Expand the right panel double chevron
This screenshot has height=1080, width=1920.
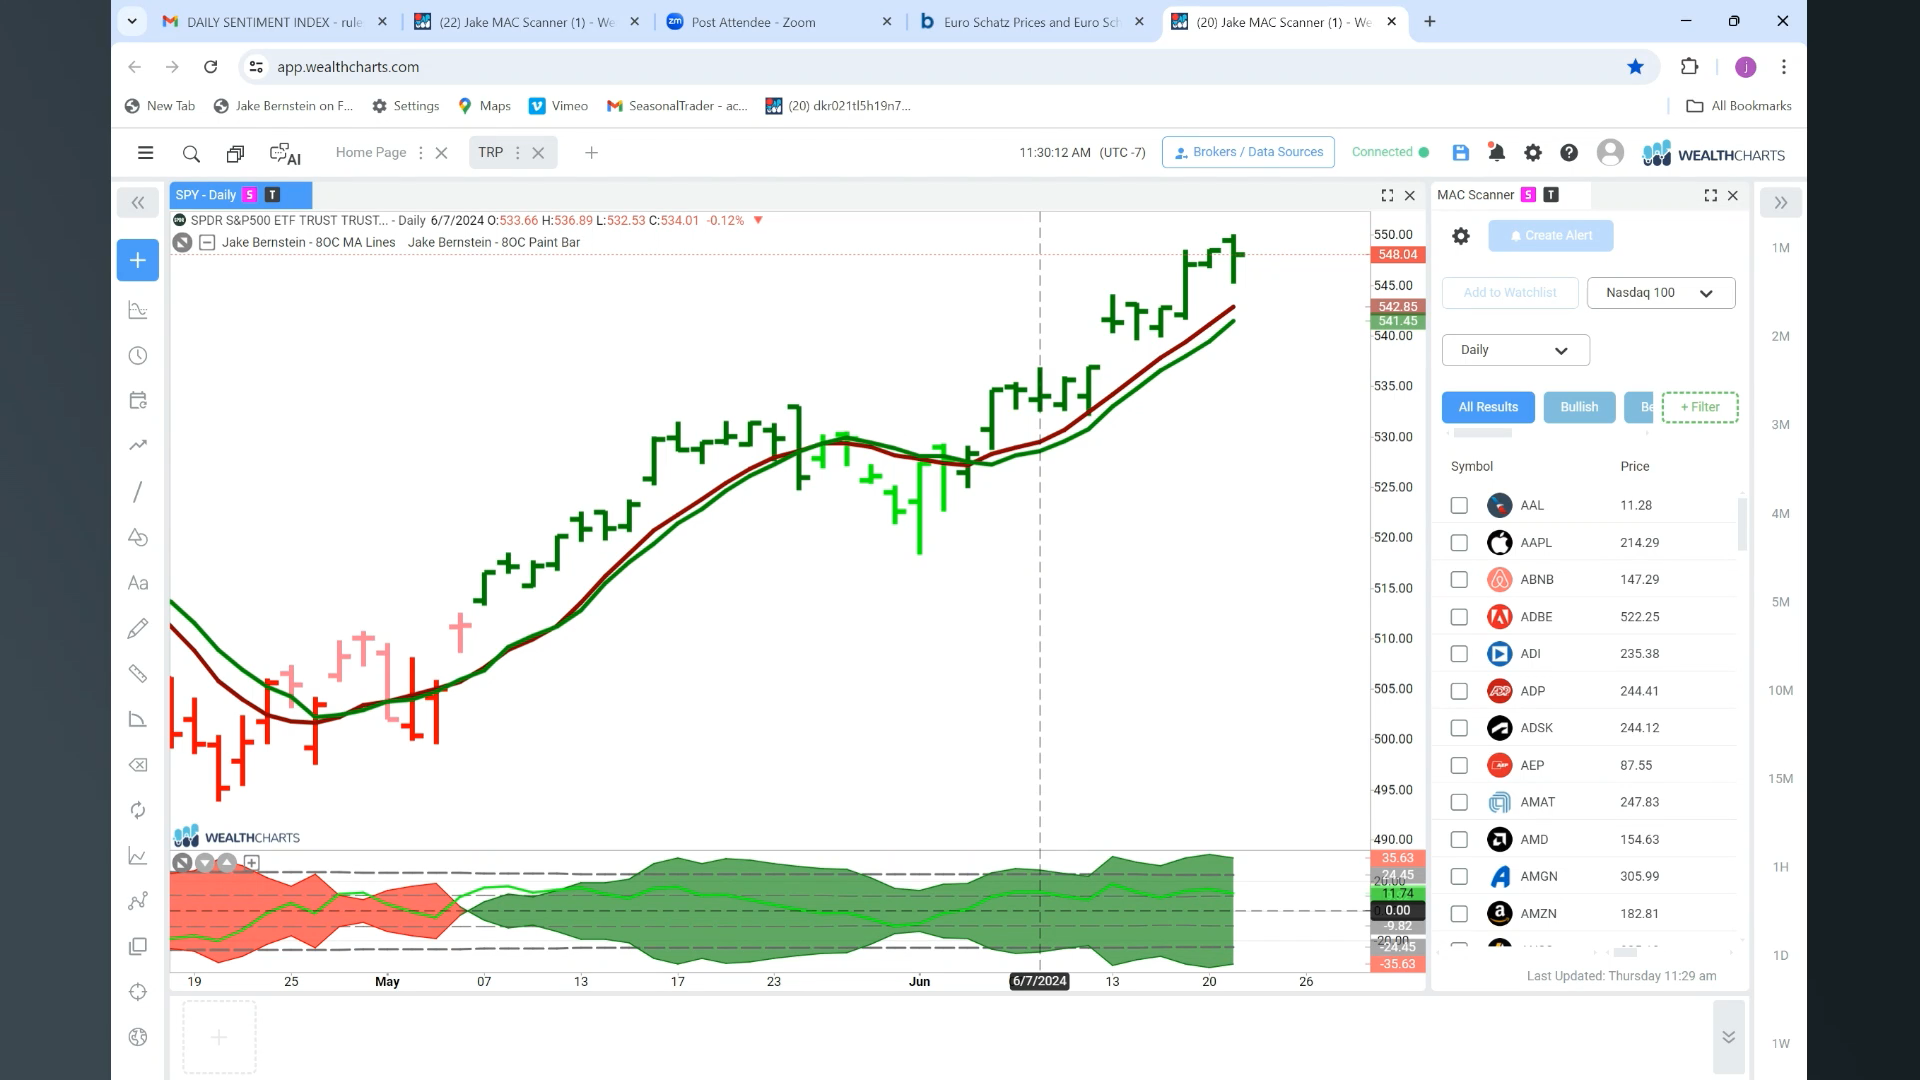[1781, 203]
